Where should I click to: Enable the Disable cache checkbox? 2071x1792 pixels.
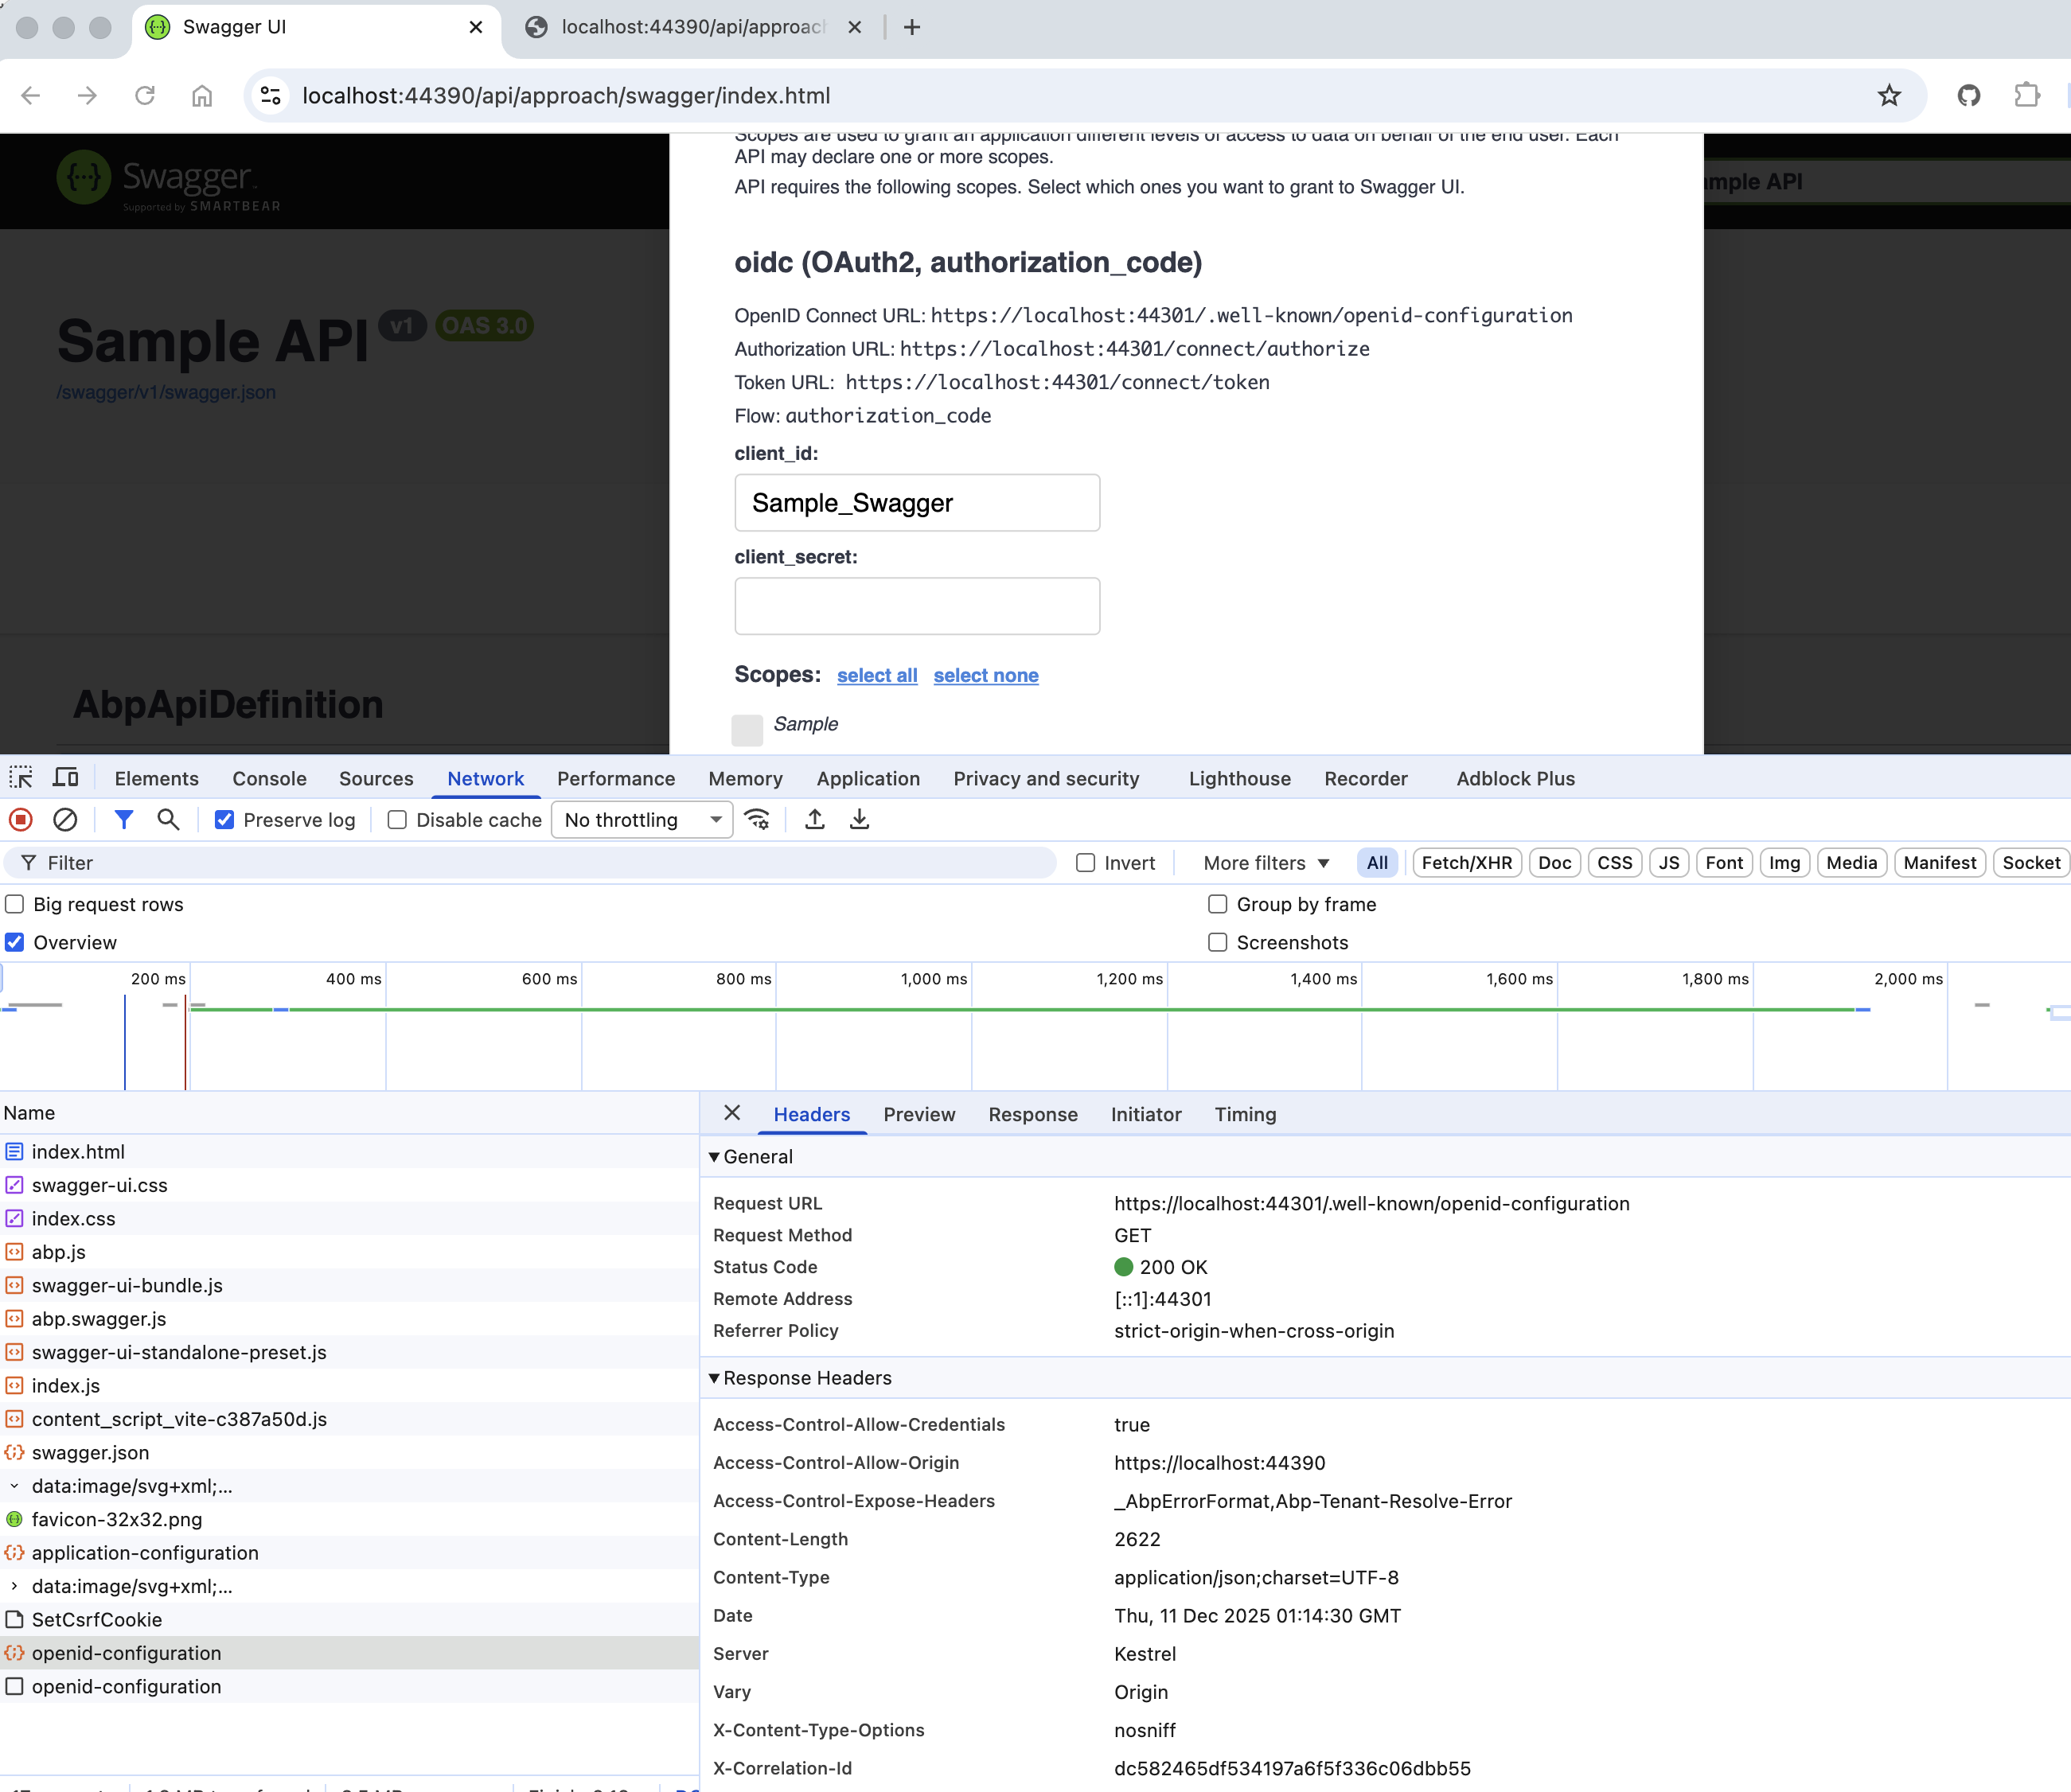[x=397, y=820]
